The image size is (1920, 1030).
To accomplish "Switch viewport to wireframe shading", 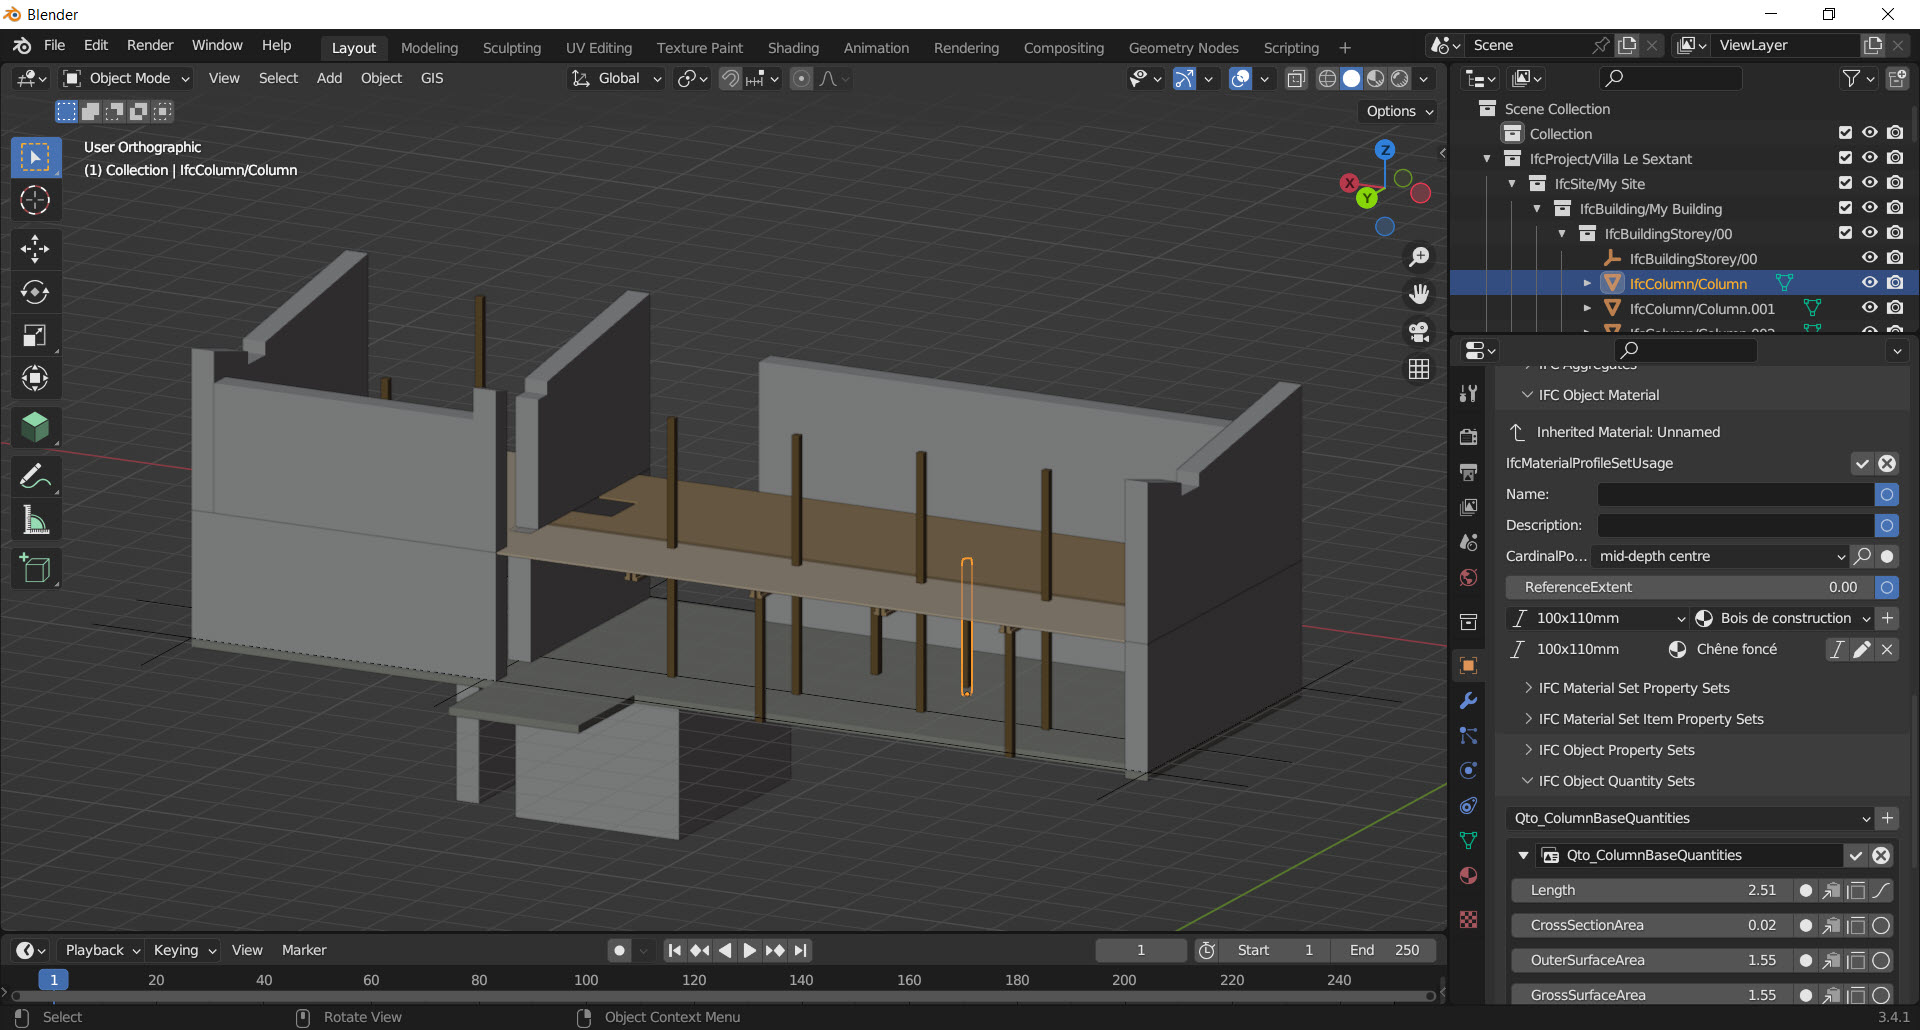I will point(1326,78).
